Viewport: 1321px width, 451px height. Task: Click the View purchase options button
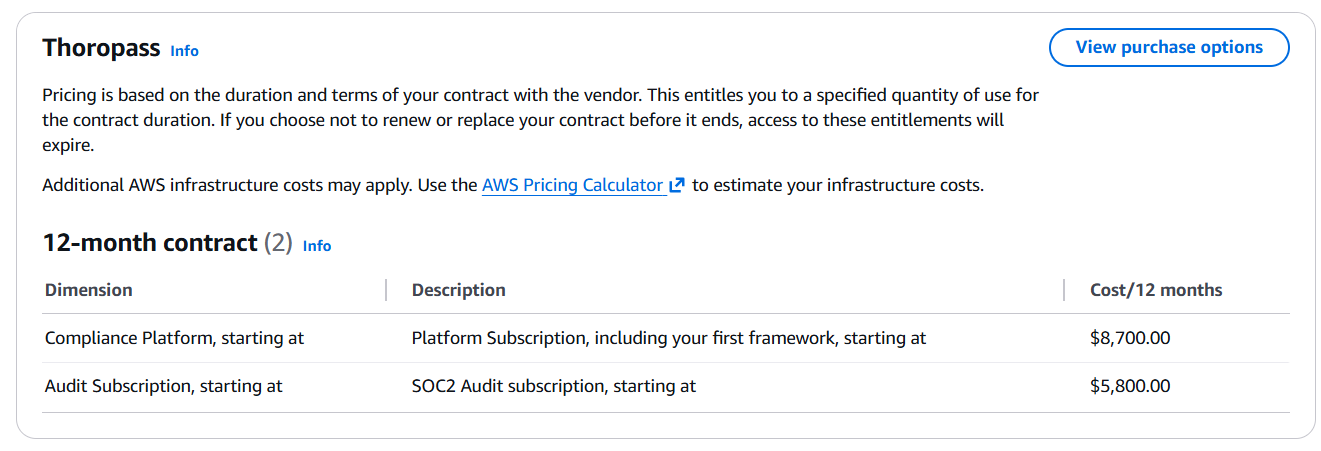1168,47
